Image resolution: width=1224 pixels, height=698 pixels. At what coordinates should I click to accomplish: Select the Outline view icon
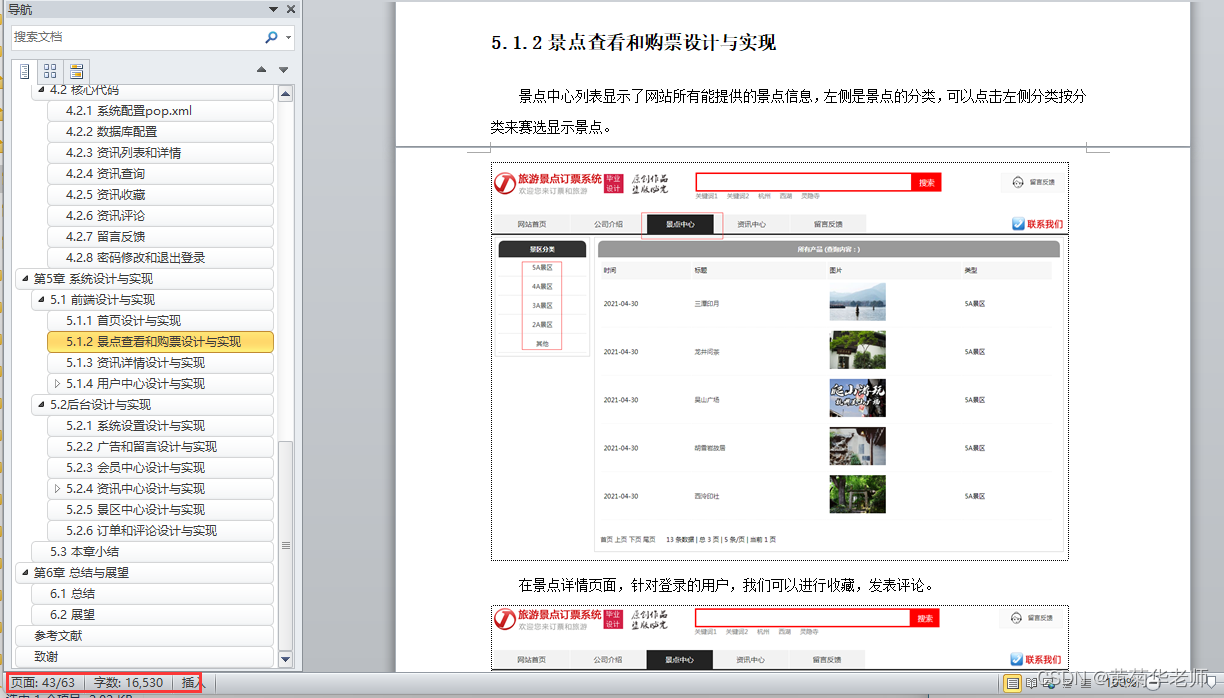(x=1068, y=684)
